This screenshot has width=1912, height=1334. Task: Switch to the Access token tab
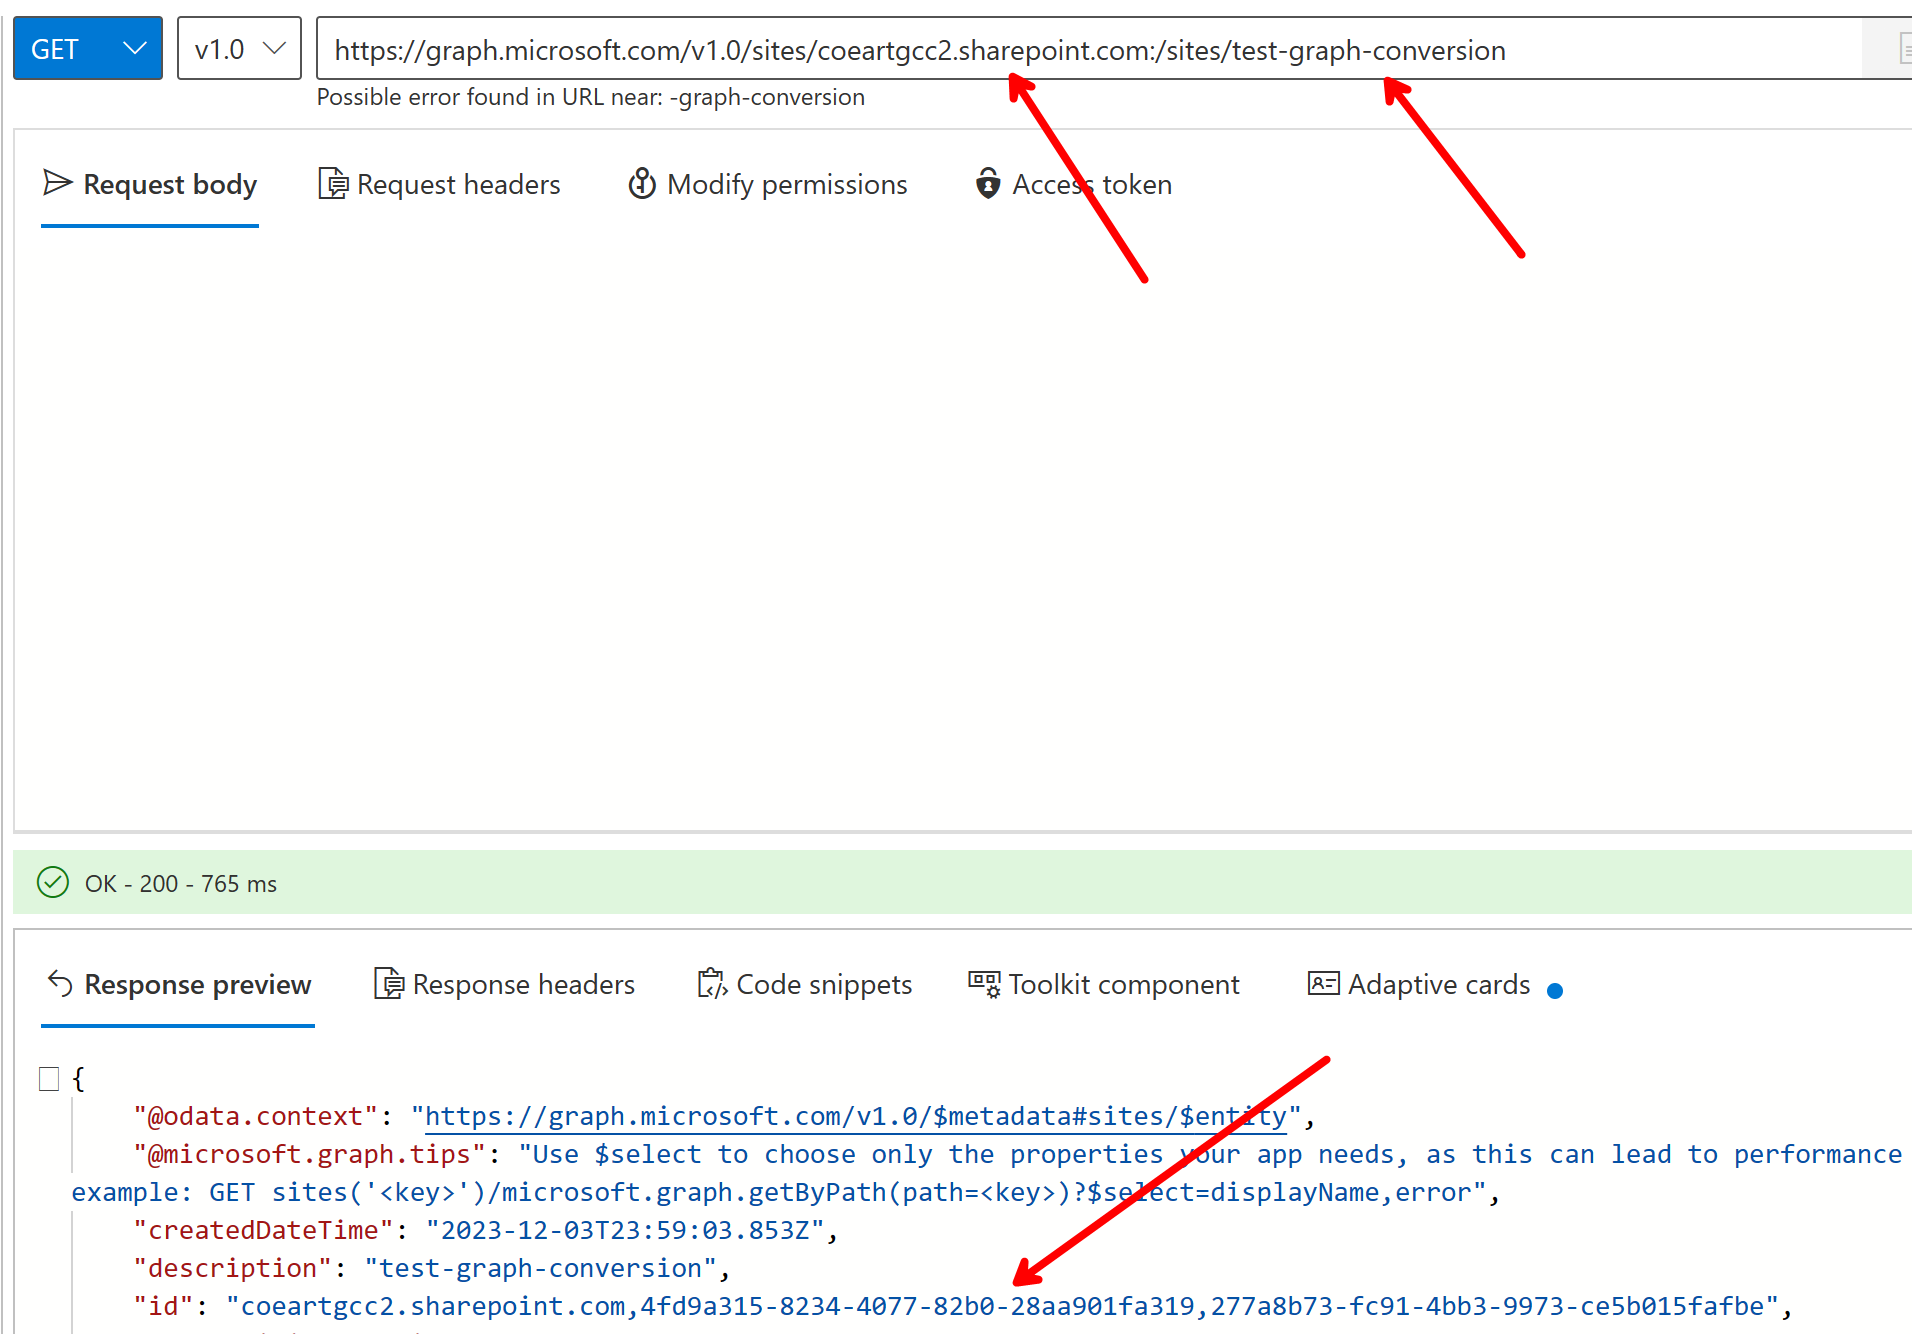[x=1073, y=185]
